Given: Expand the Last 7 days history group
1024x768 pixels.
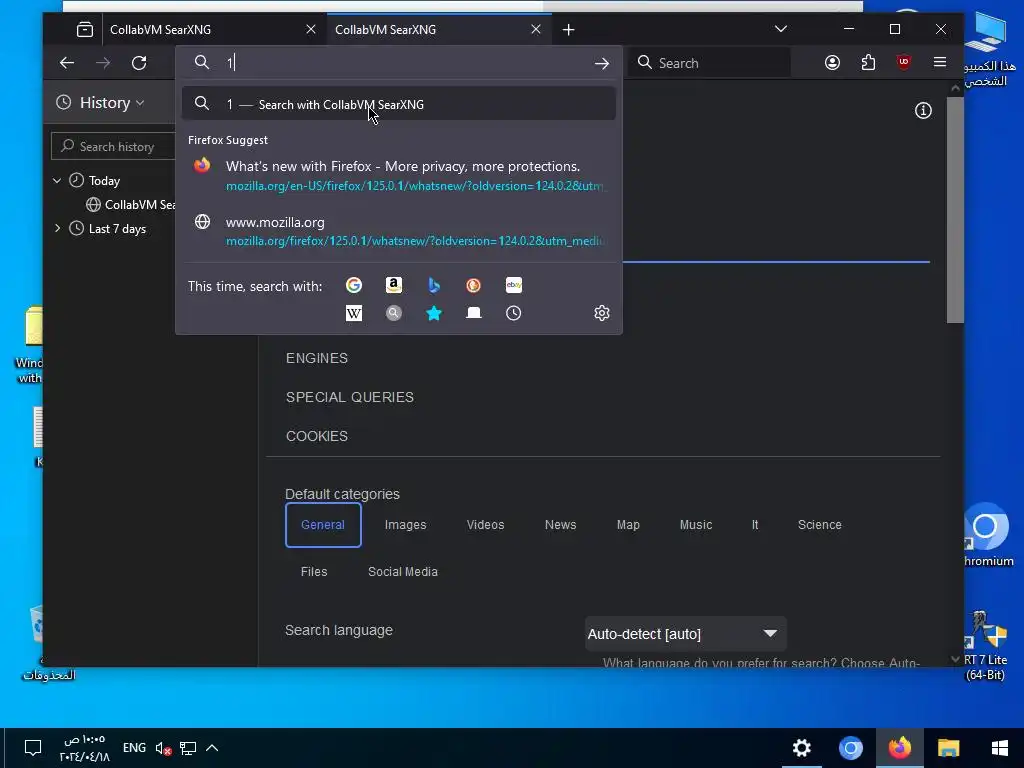Looking at the screenshot, I should tap(57, 229).
